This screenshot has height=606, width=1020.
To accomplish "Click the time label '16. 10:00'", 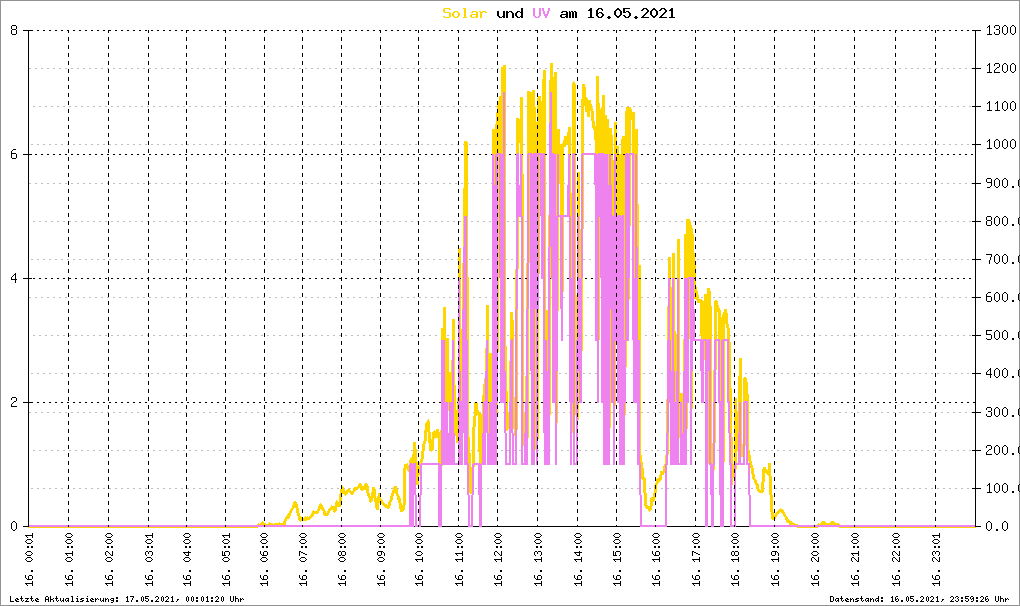I will [x=419, y=560].
